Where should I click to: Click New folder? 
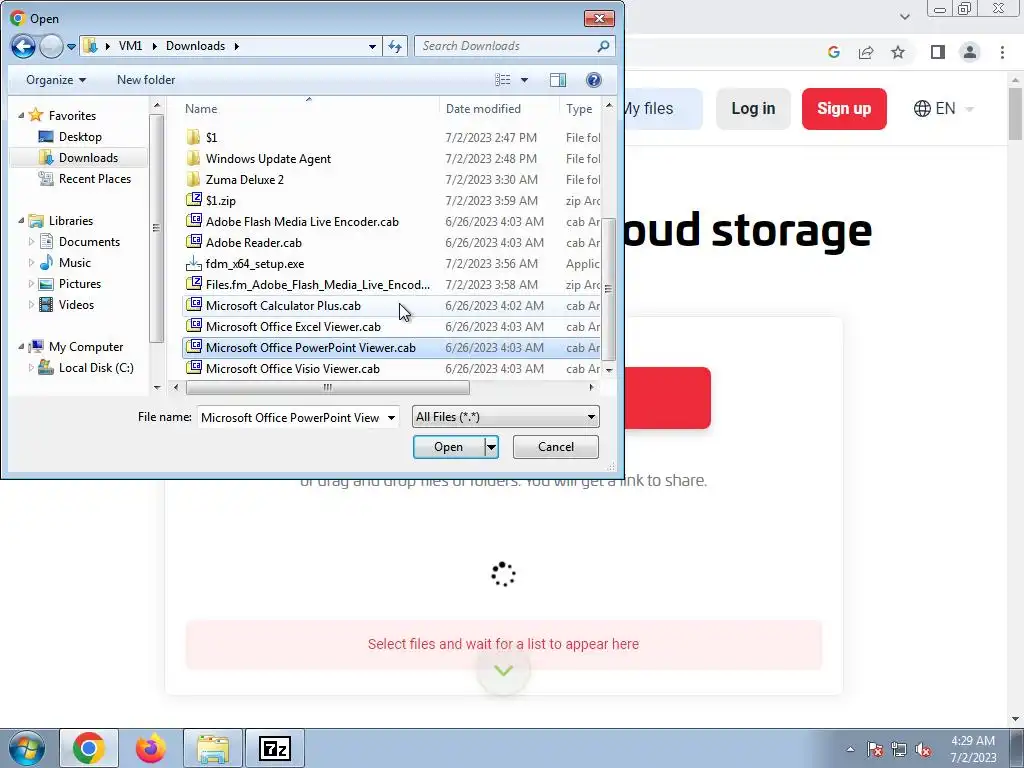click(x=146, y=80)
